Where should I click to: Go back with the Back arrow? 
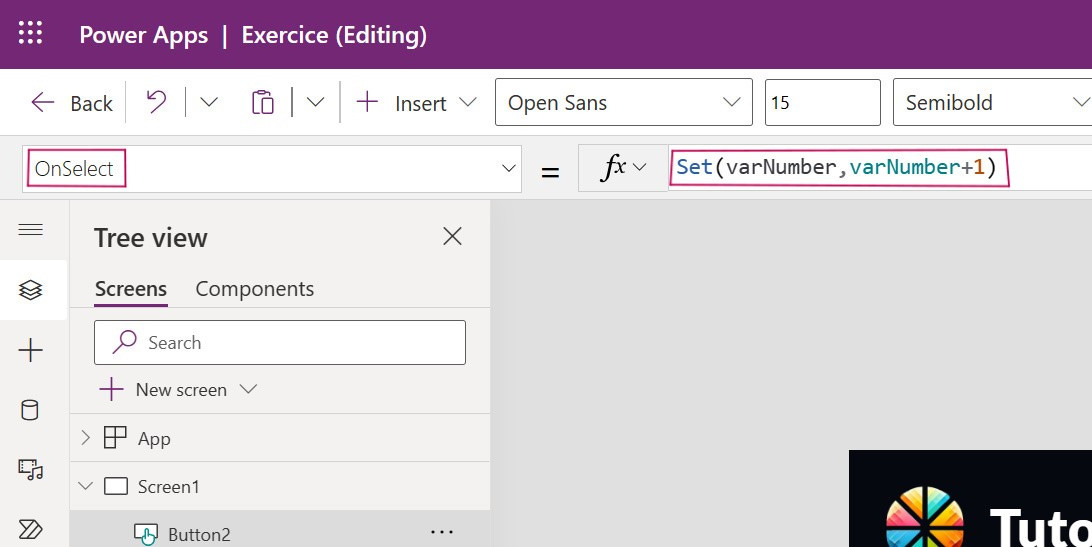(x=72, y=103)
